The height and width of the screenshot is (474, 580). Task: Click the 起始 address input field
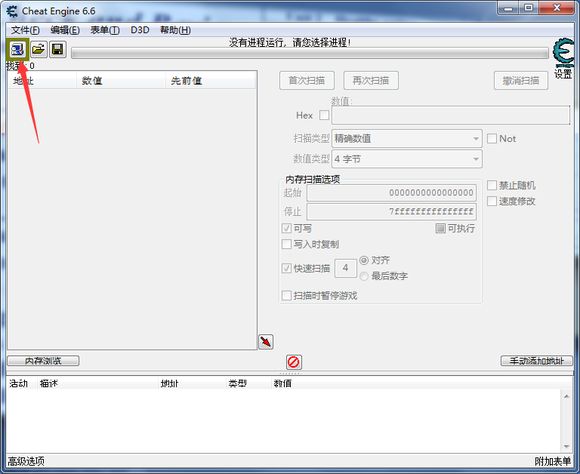pos(391,193)
